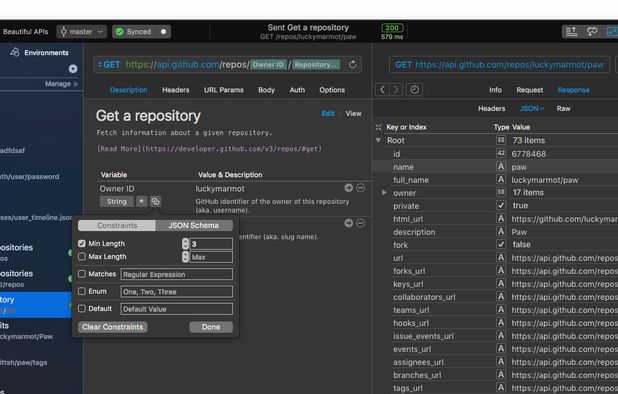Click the Min Length value field
This screenshot has width=618, height=394.
[211, 244]
